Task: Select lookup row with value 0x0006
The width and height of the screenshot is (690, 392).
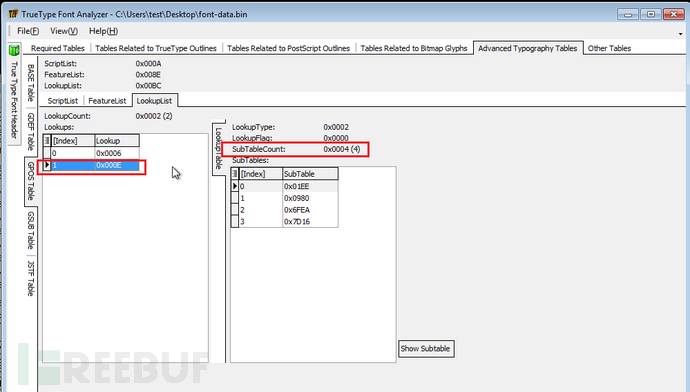Action: (x=91, y=153)
